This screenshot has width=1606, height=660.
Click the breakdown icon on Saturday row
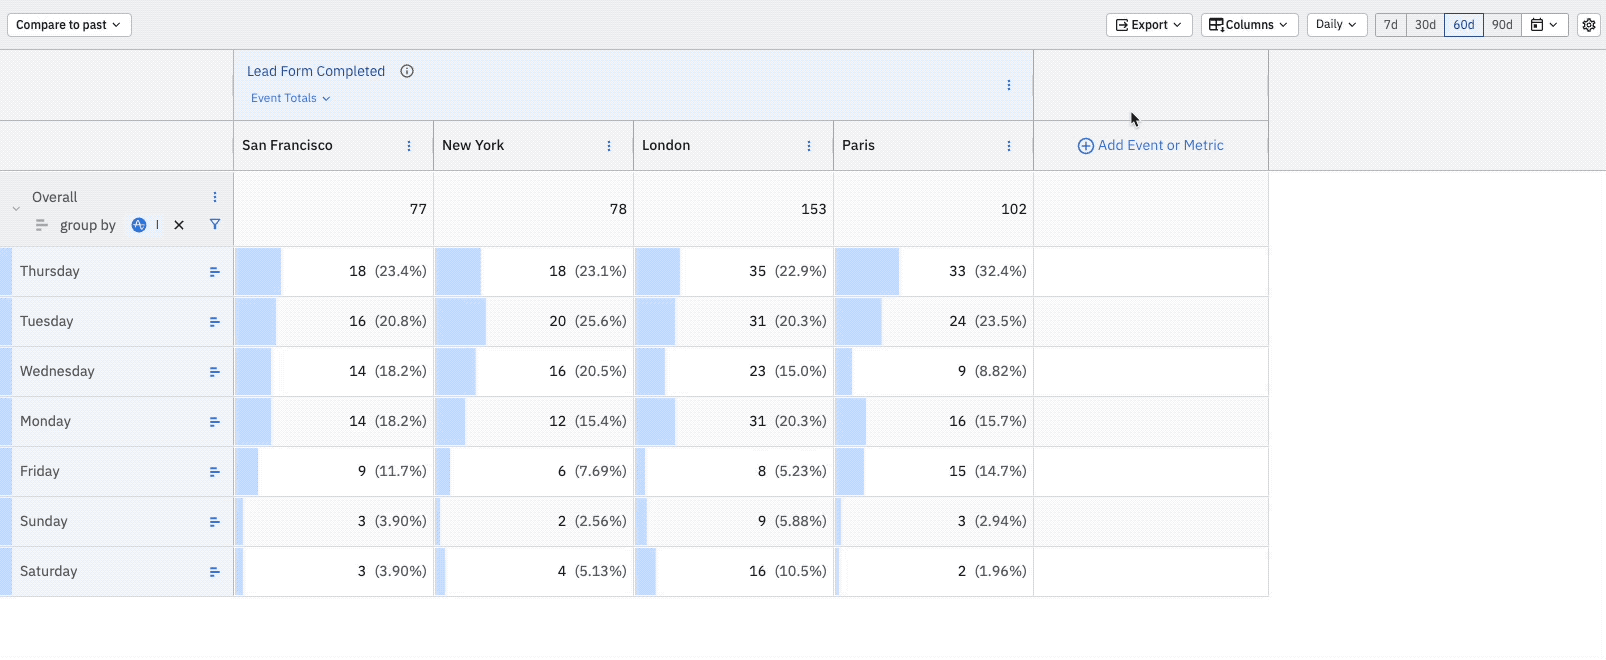pos(214,572)
